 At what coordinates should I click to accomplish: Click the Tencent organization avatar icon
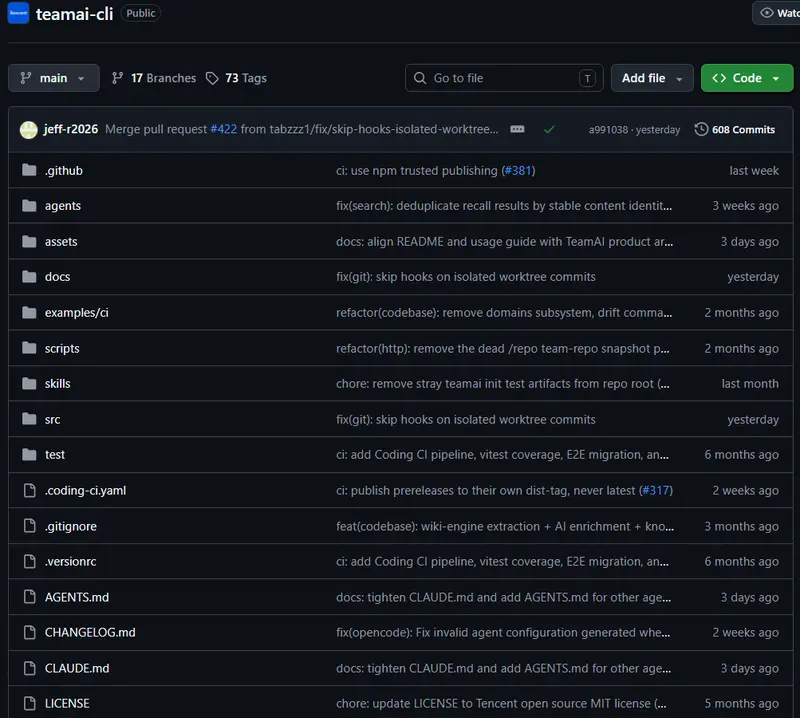point(18,13)
